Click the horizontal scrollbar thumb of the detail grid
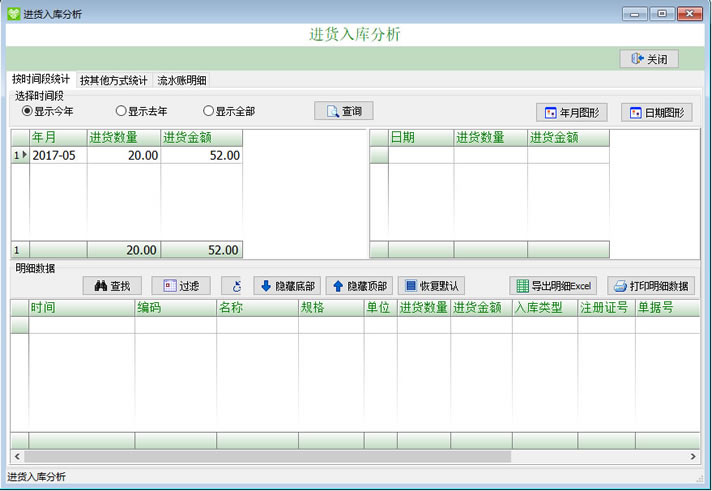 [x=267, y=456]
